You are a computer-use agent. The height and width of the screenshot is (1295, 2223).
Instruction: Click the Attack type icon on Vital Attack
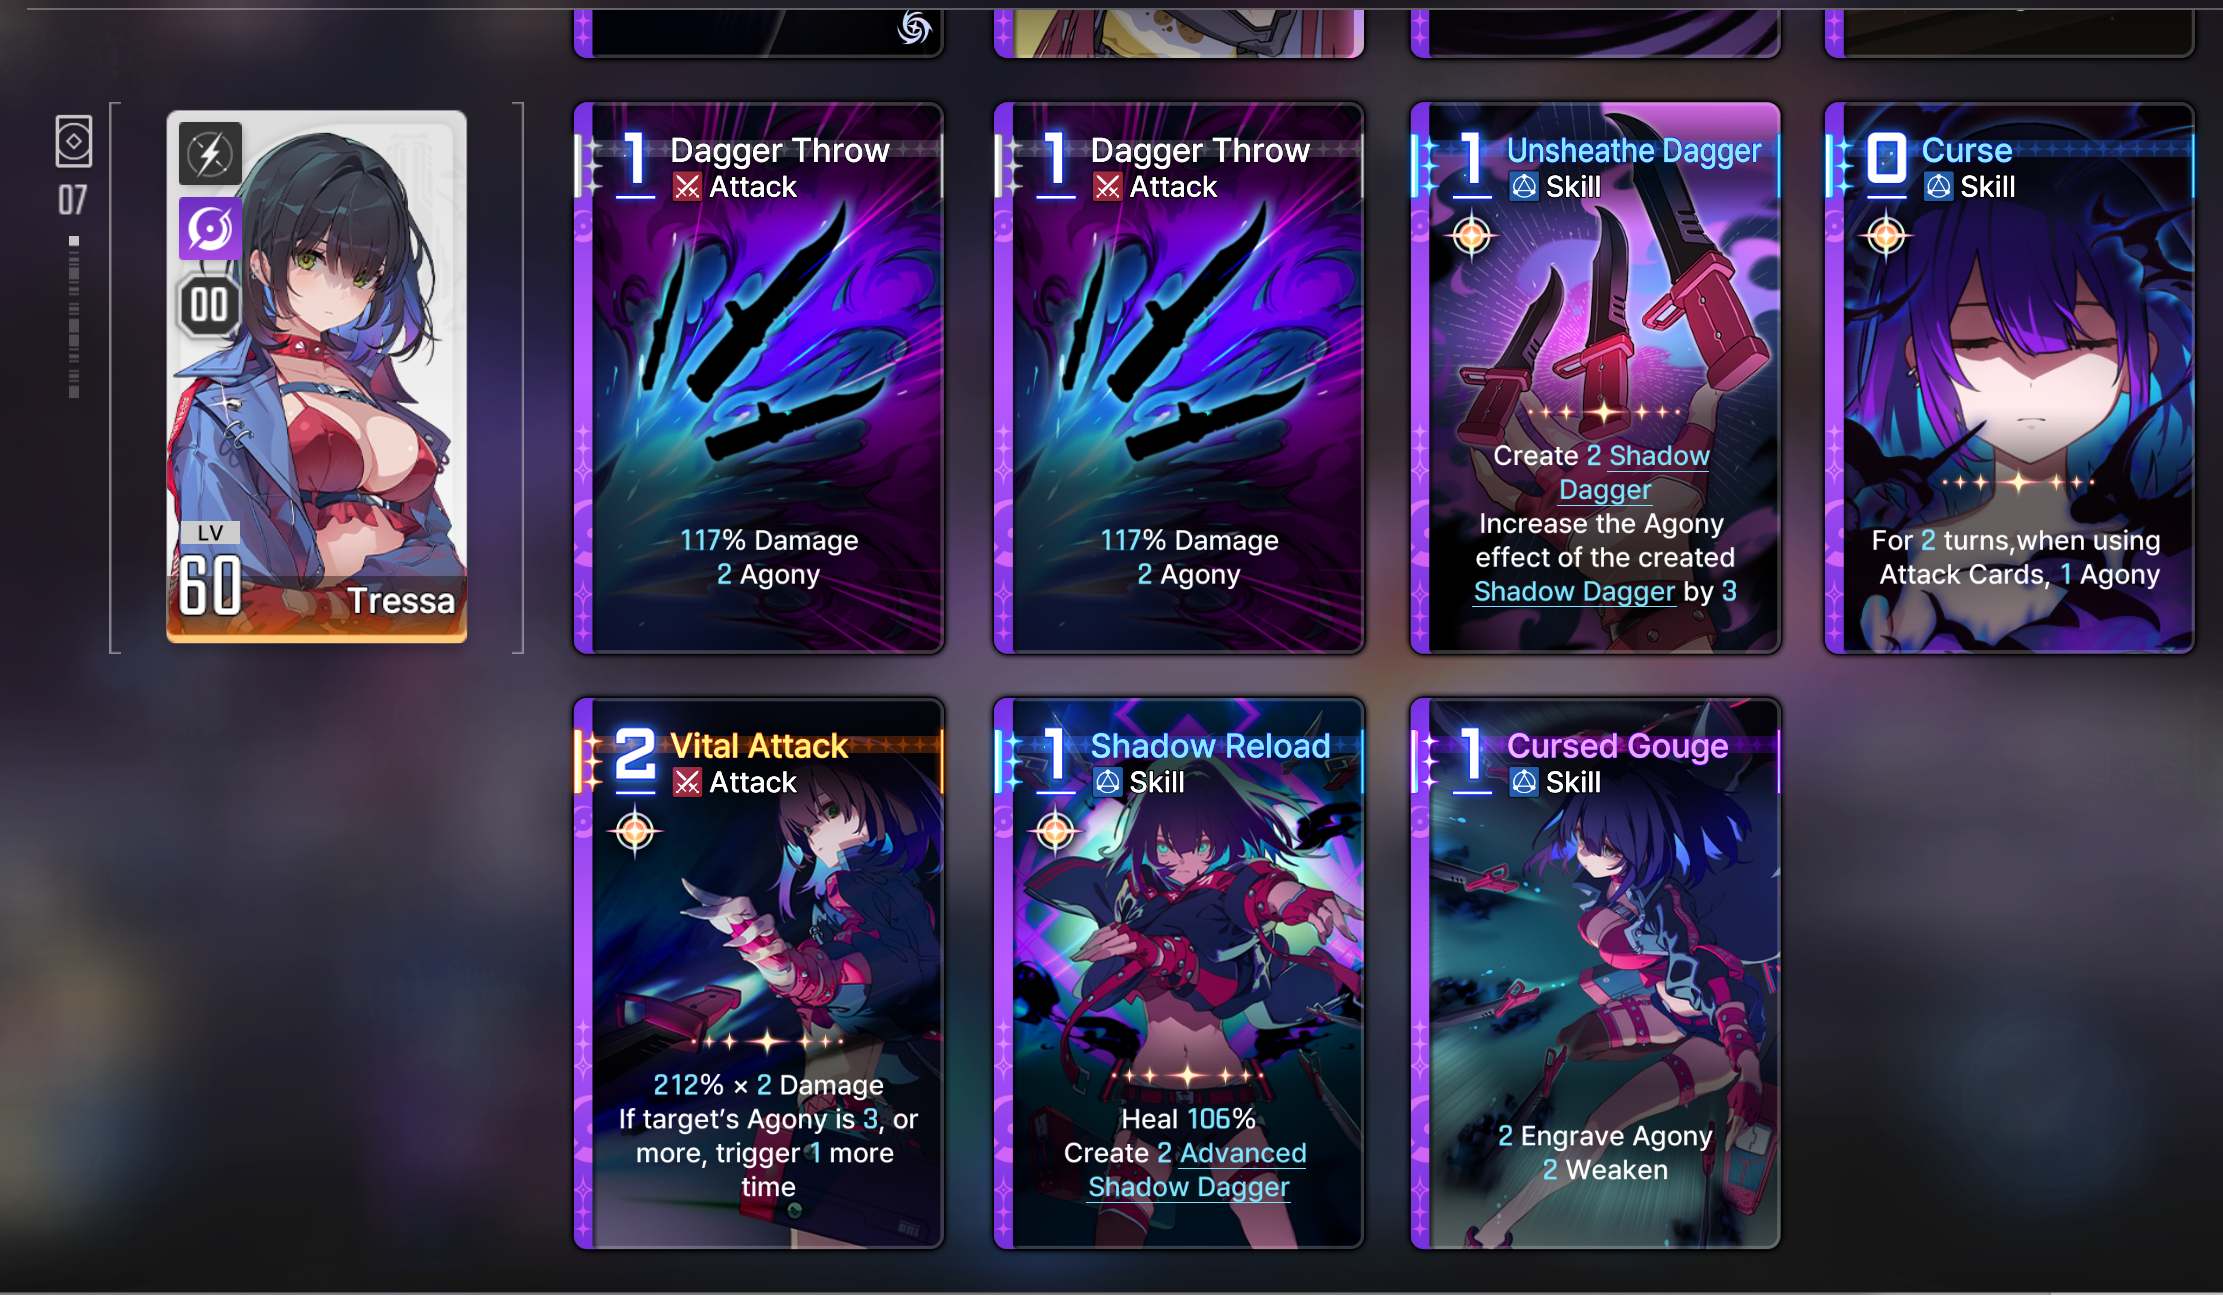(x=687, y=782)
